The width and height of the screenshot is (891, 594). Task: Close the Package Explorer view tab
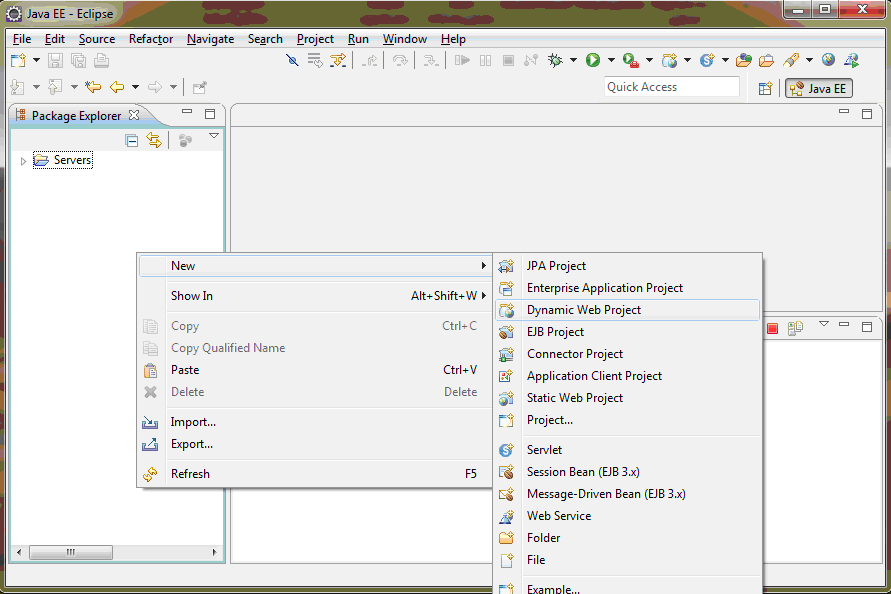click(x=134, y=115)
